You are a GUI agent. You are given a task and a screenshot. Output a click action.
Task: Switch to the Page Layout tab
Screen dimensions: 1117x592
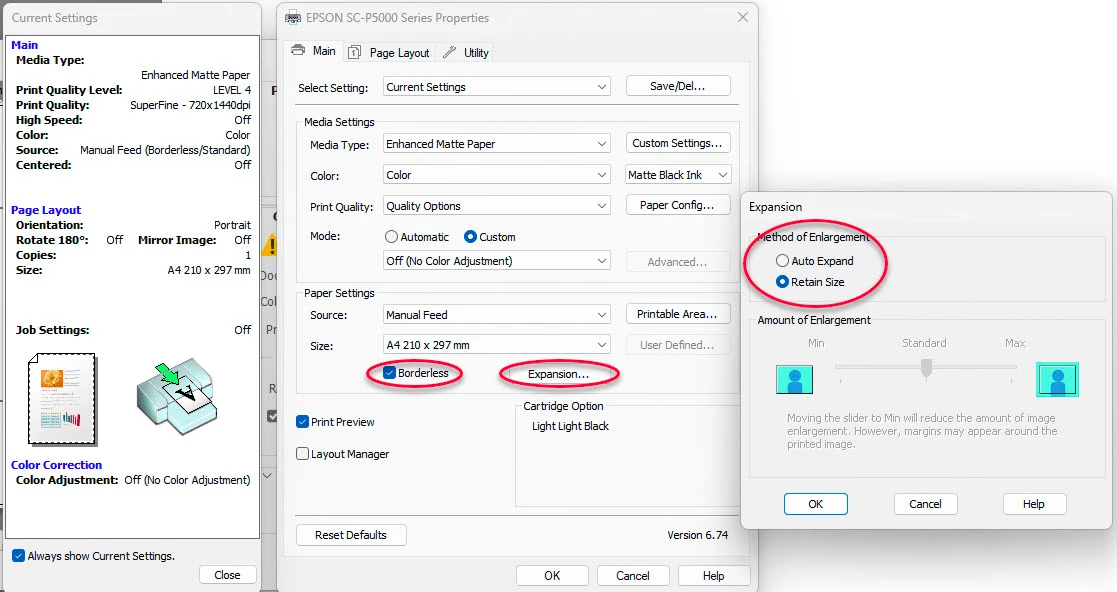(390, 53)
